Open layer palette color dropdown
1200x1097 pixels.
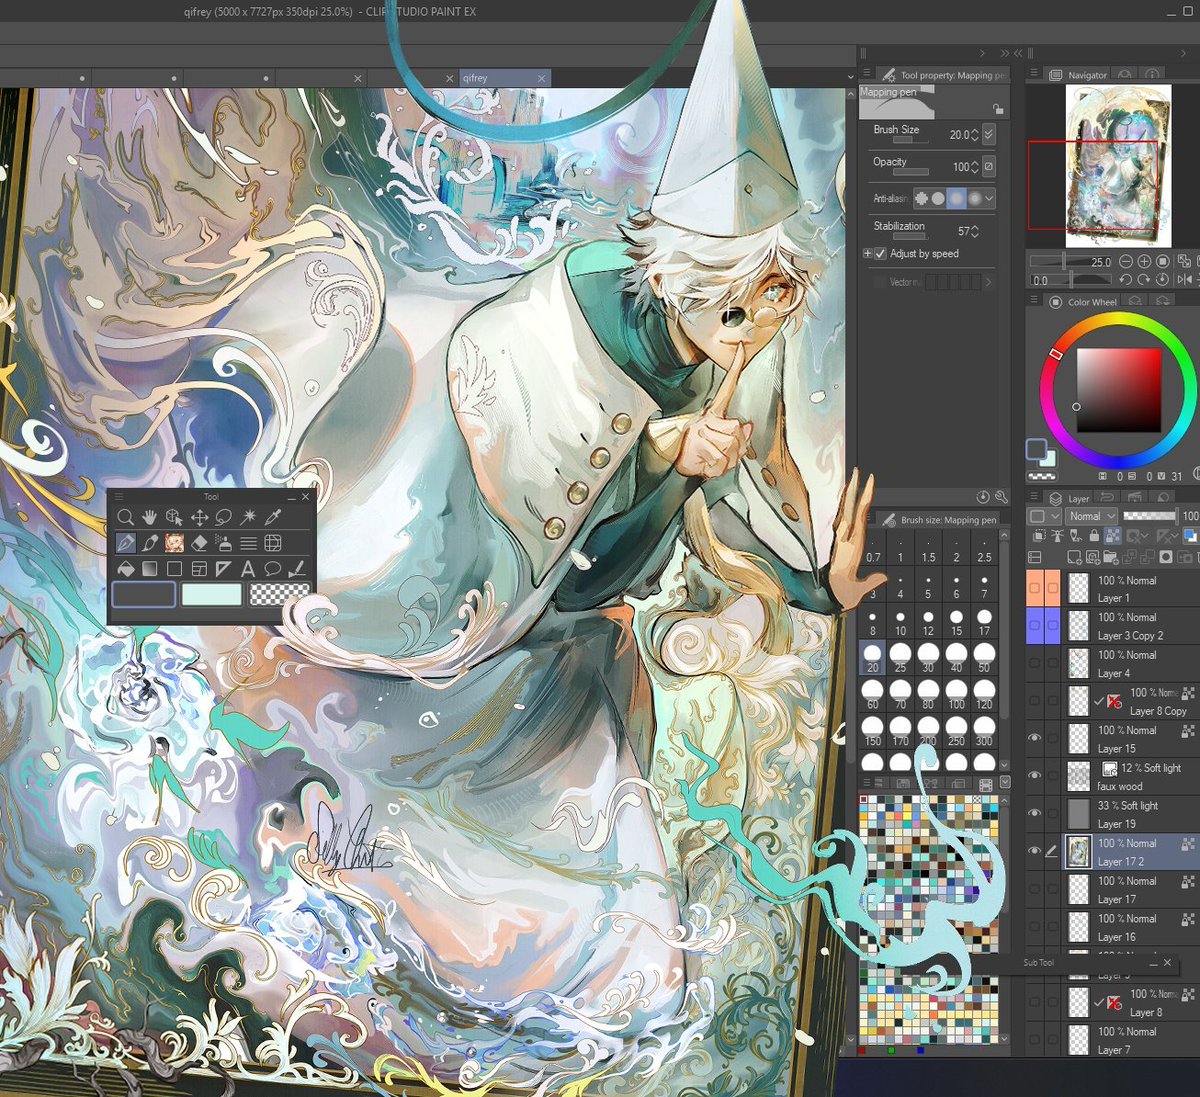tap(1044, 516)
